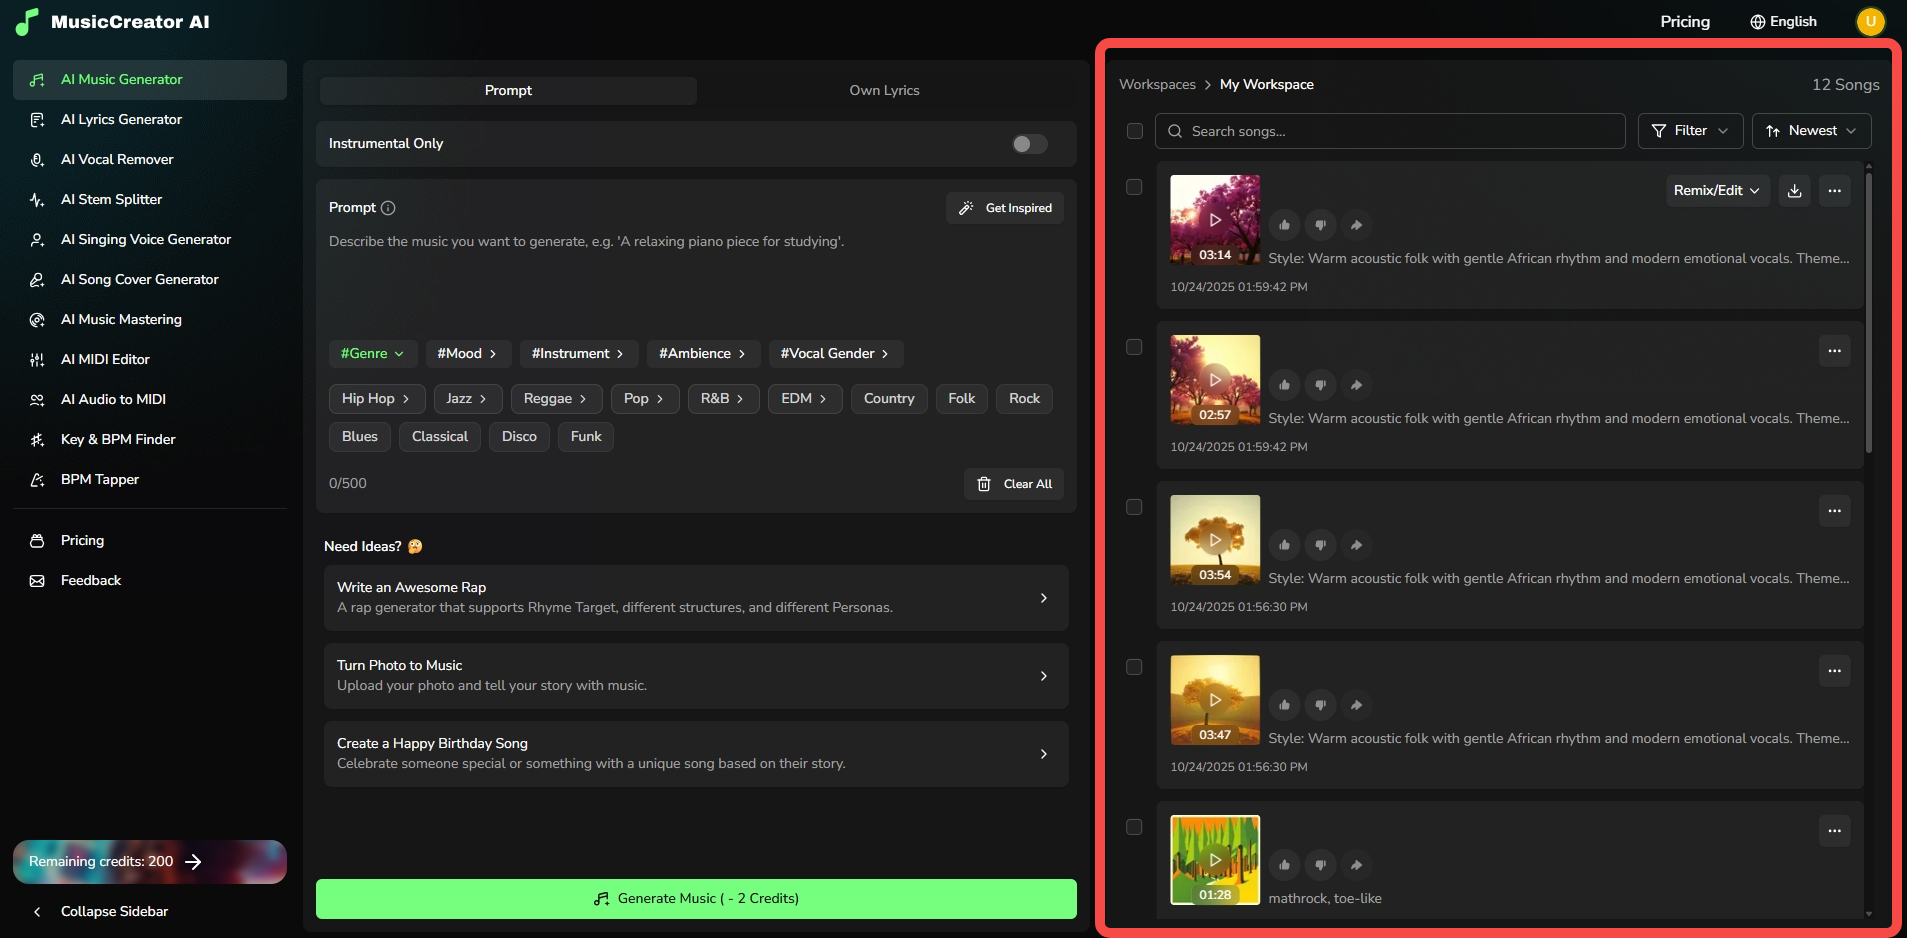Click Get Inspired above the prompt field

click(x=1005, y=208)
